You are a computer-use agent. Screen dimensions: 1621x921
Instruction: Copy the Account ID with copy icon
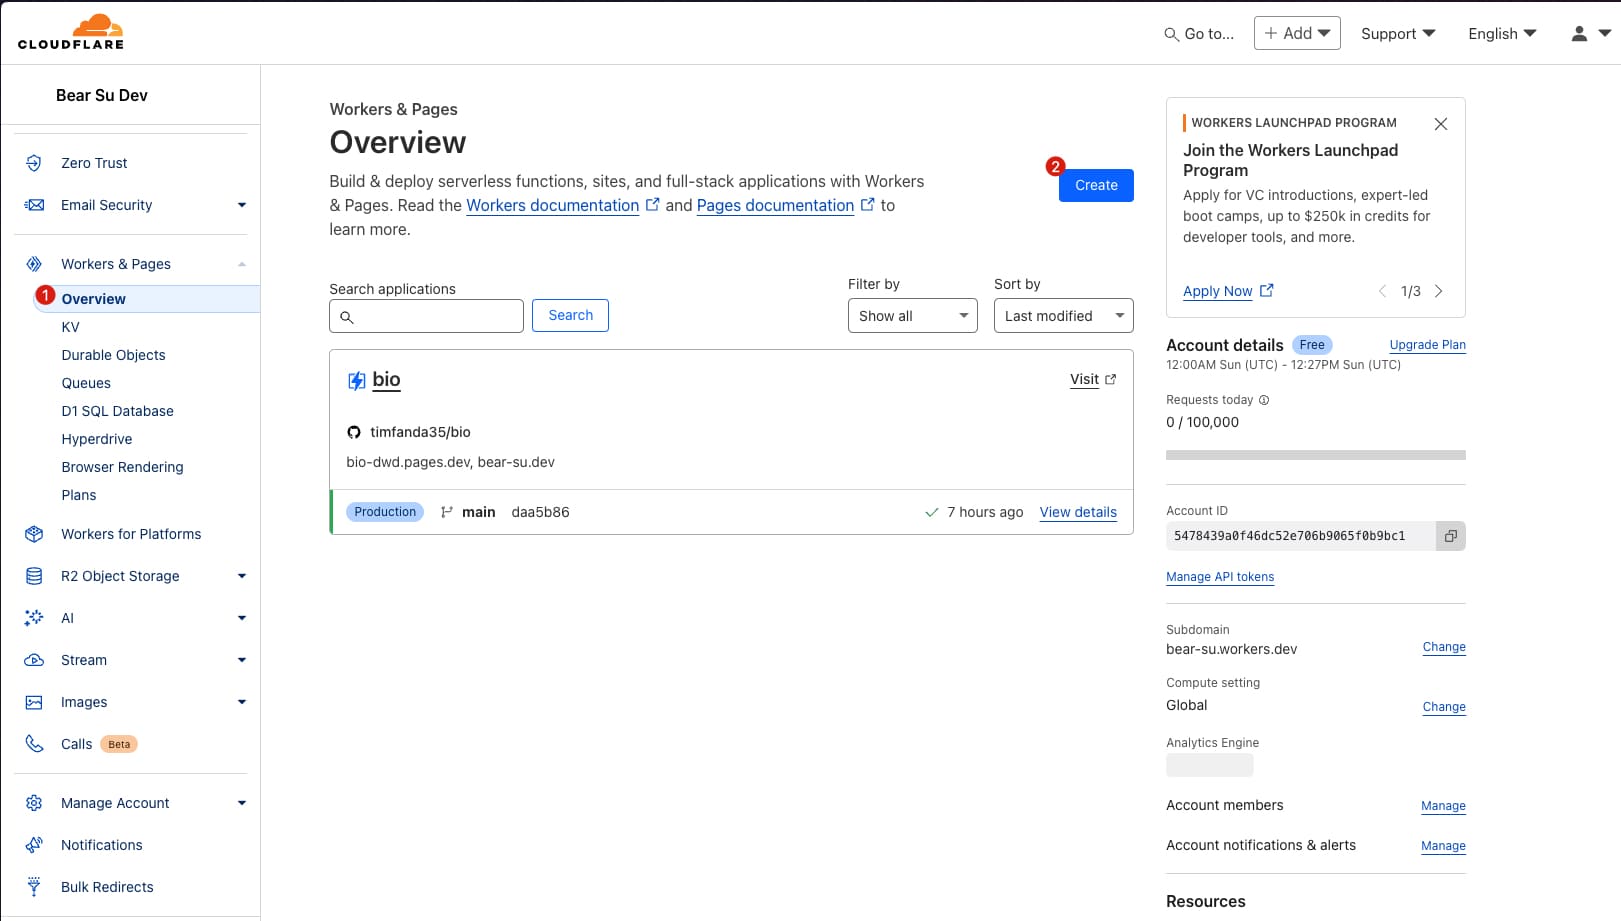1450,536
